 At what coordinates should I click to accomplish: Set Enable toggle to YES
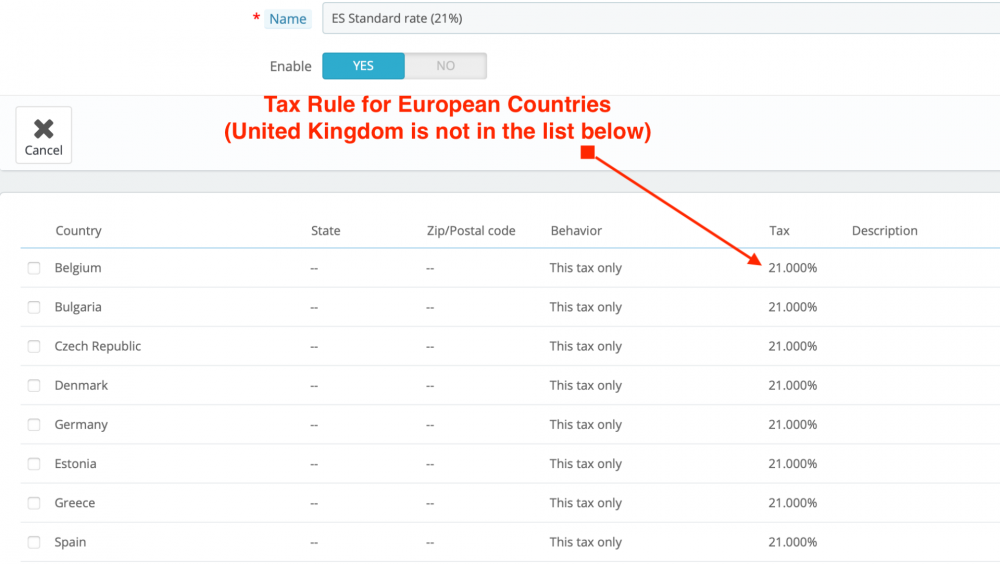364,66
